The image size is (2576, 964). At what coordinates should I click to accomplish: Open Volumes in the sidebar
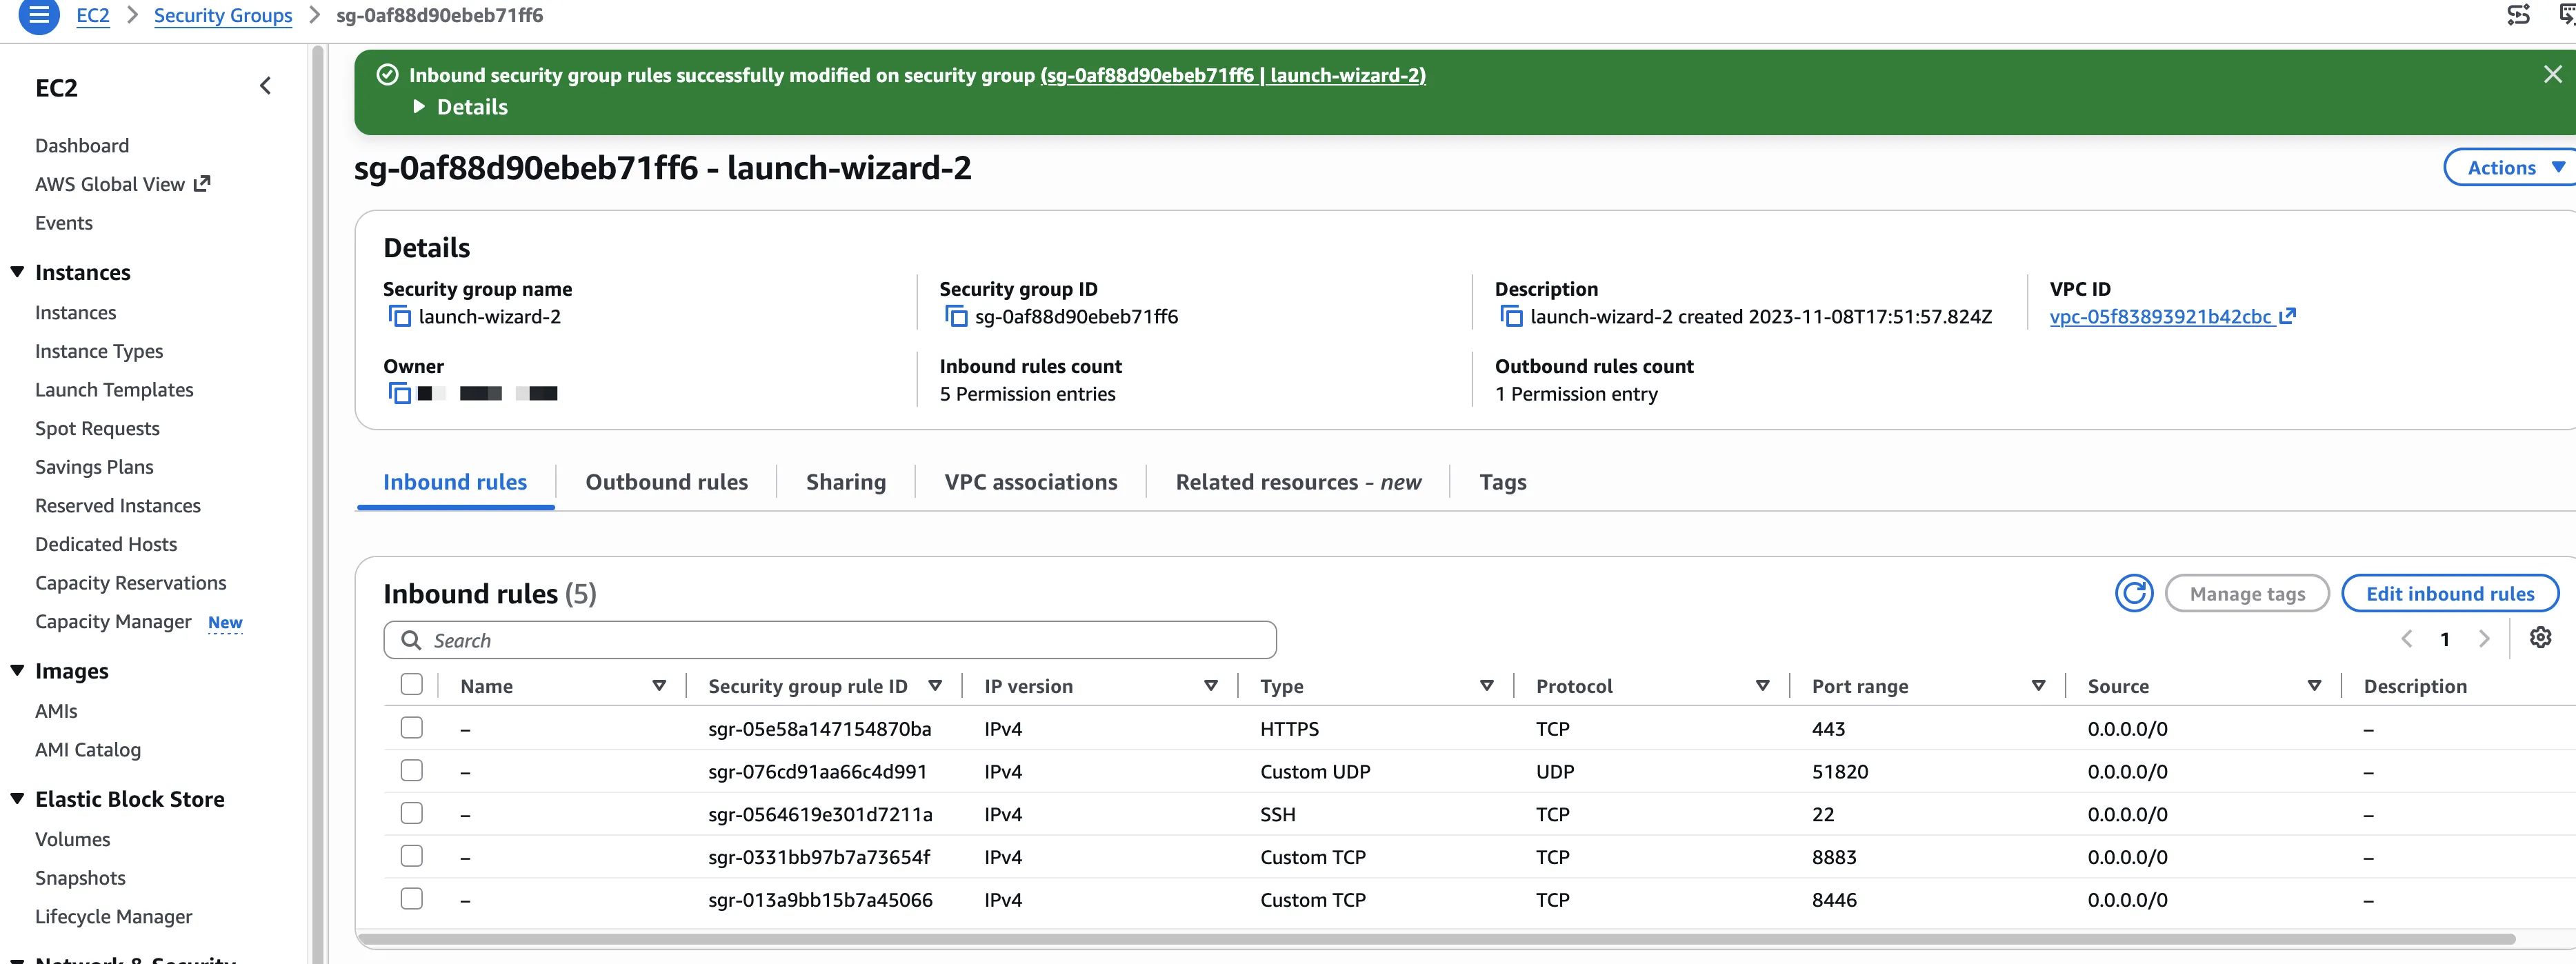73,840
